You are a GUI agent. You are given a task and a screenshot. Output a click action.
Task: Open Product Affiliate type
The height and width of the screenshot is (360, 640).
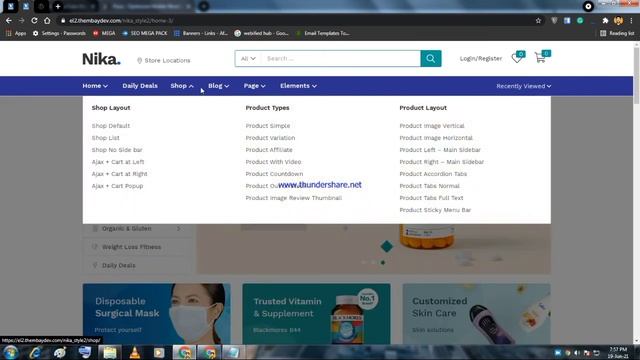269,150
